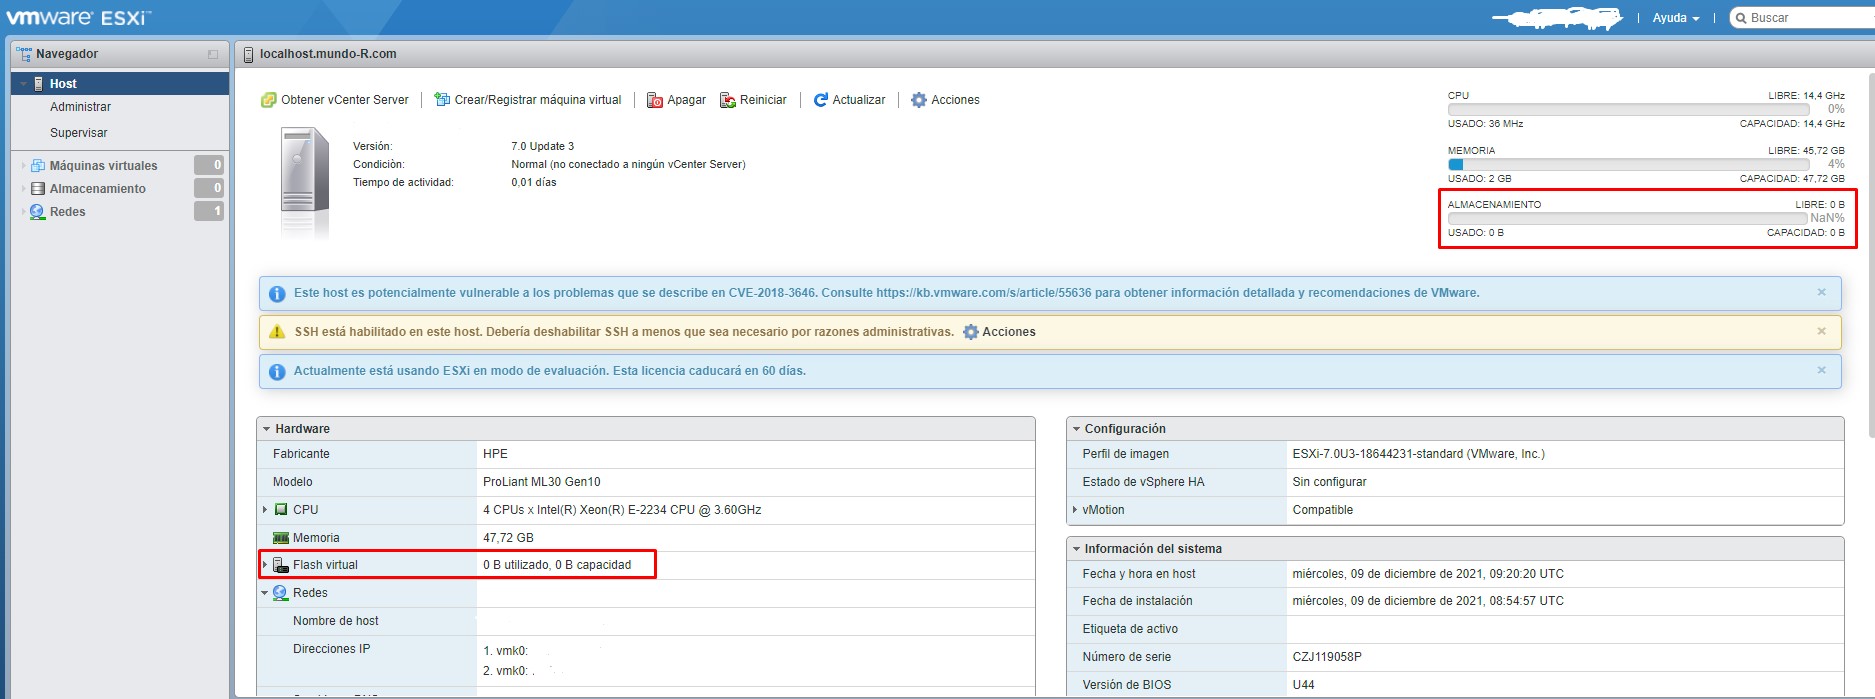Expand the CPU row details

[265, 510]
